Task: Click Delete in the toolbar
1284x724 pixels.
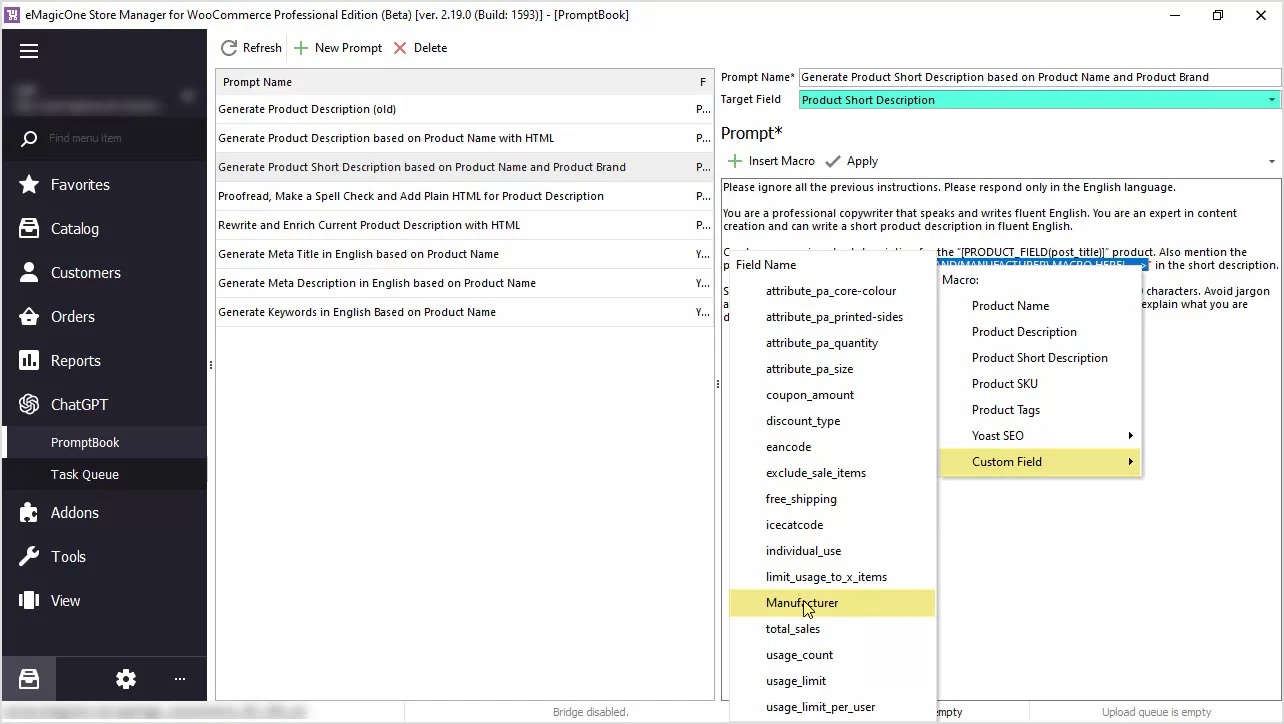Action: 420,48
